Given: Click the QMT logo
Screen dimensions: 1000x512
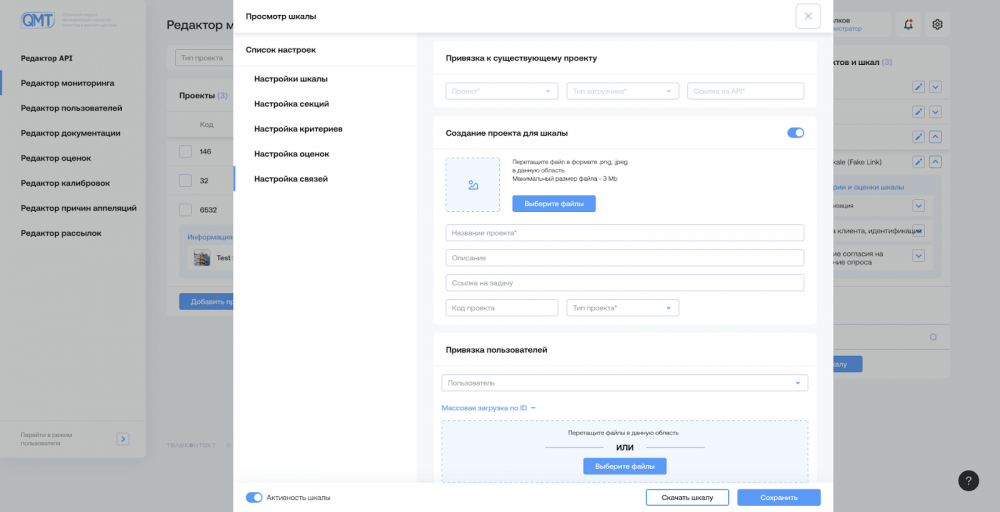Looking at the screenshot, I should [38, 20].
